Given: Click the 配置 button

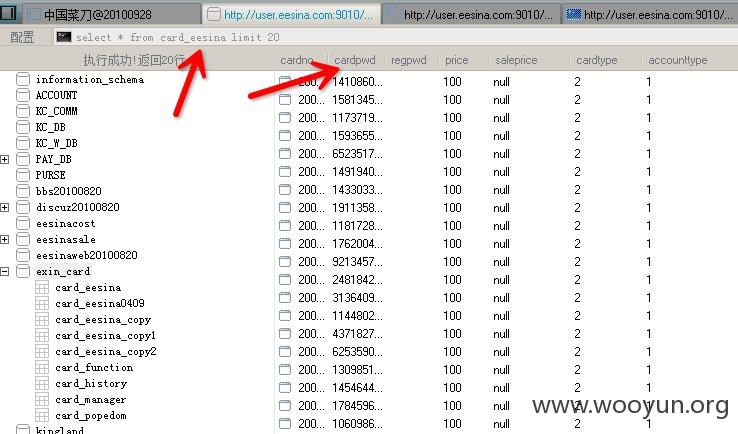Looking at the screenshot, I should (x=22, y=37).
